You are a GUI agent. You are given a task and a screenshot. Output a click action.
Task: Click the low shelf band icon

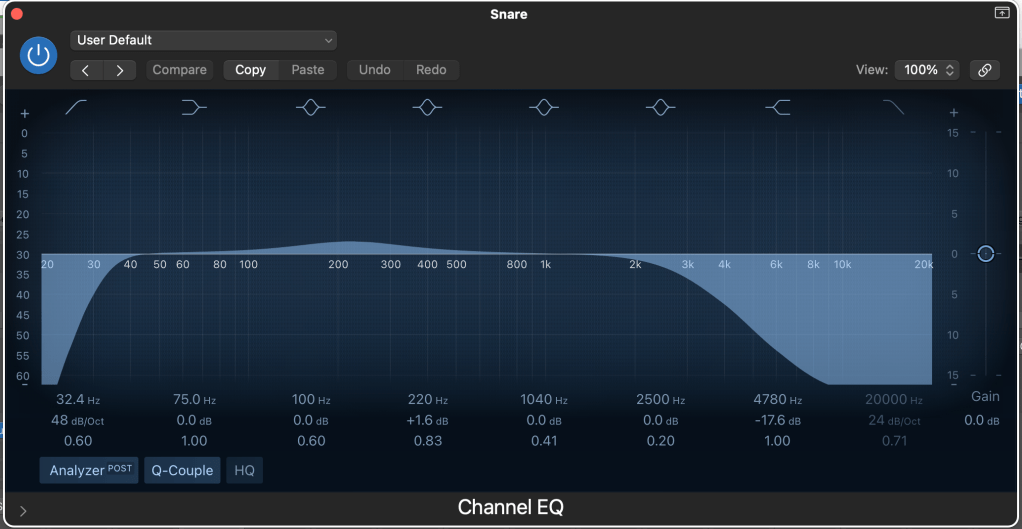coord(194,108)
